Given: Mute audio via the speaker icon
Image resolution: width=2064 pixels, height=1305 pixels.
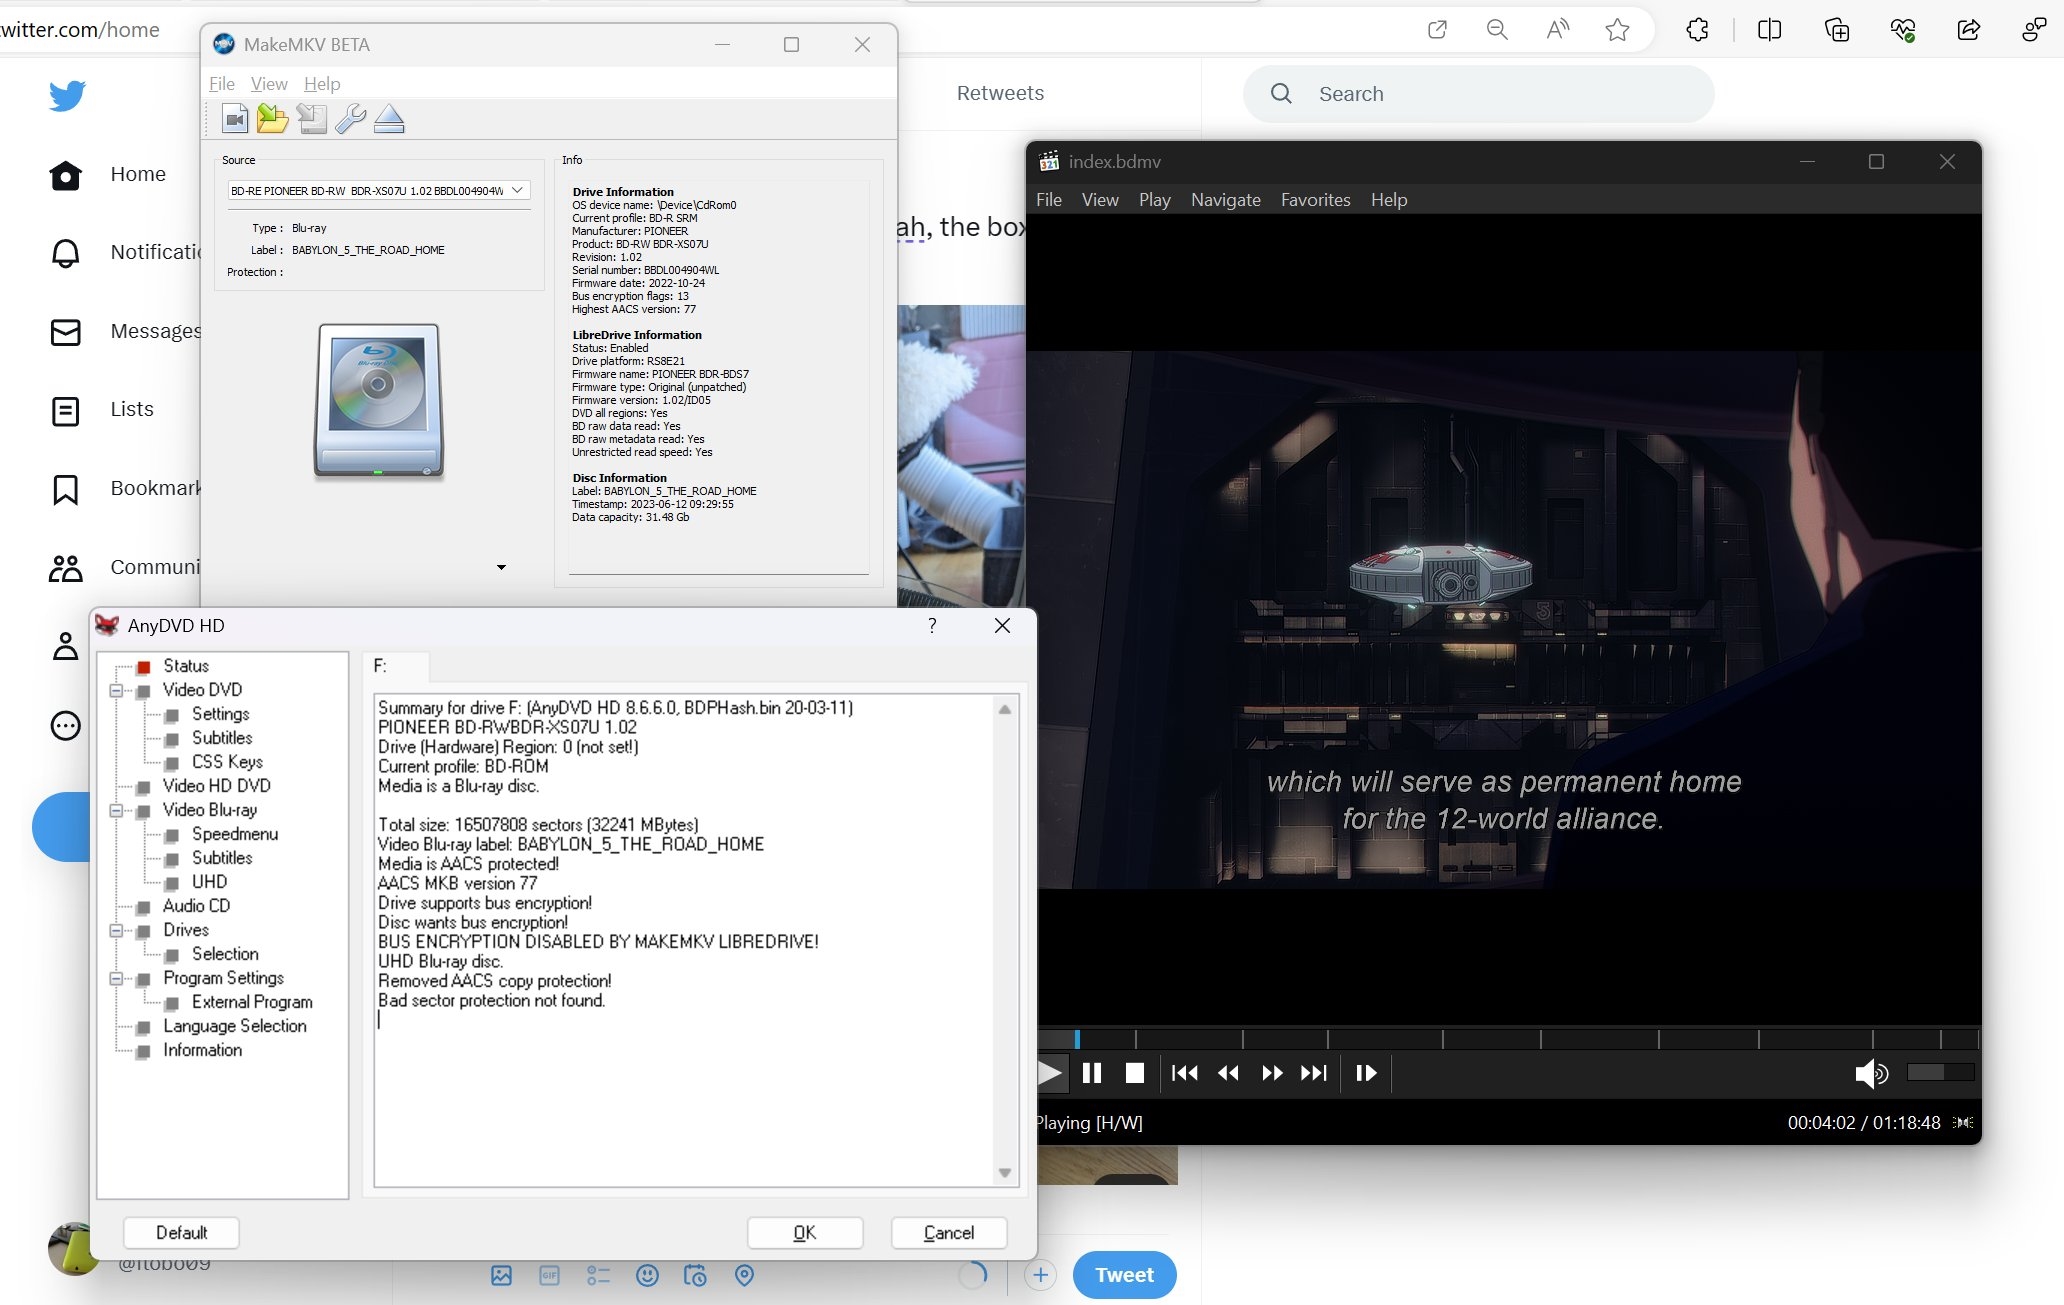Looking at the screenshot, I should click(x=1869, y=1073).
